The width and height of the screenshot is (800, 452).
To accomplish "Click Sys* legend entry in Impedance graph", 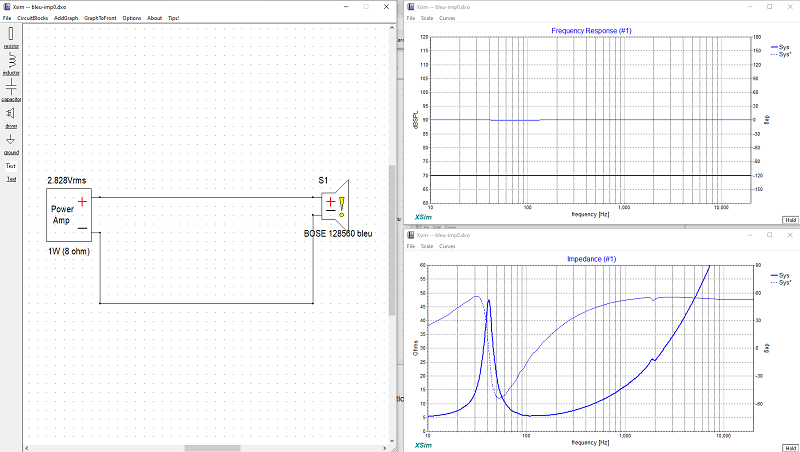I will (x=781, y=282).
